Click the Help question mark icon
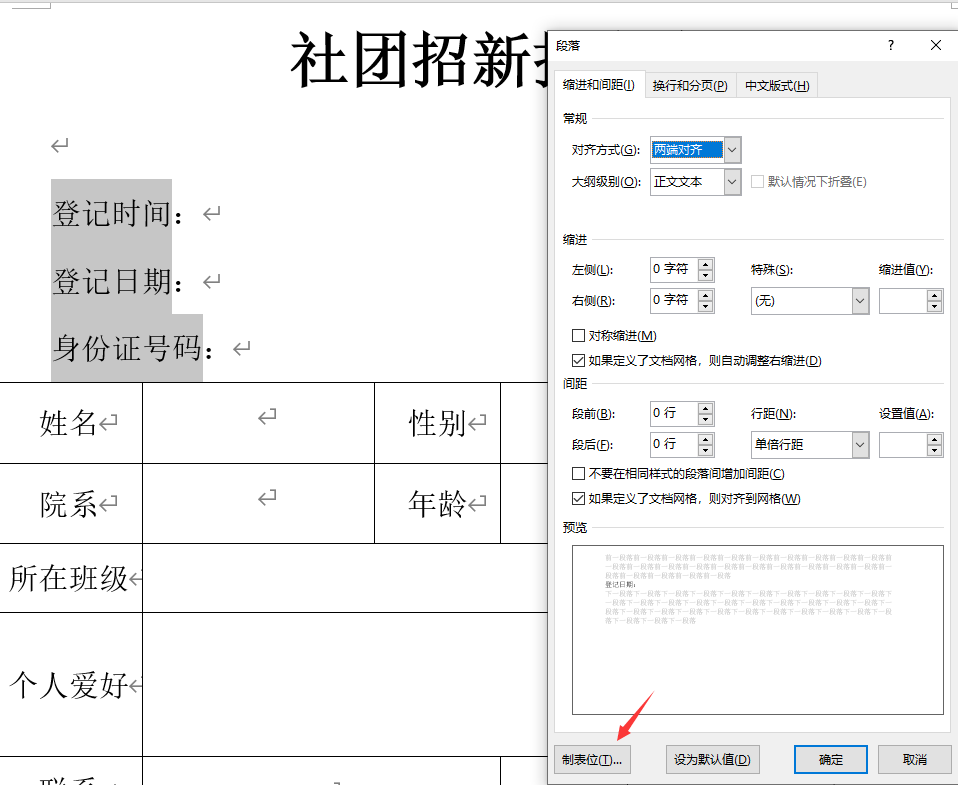Image resolution: width=958 pixels, height=785 pixels. (890, 44)
